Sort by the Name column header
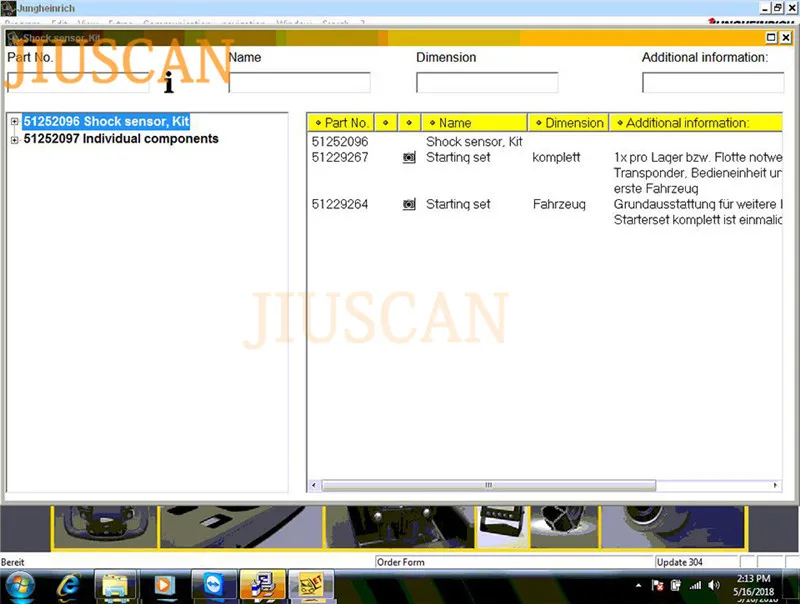The width and height of the screenshot is (800, 604). (474, 123)
